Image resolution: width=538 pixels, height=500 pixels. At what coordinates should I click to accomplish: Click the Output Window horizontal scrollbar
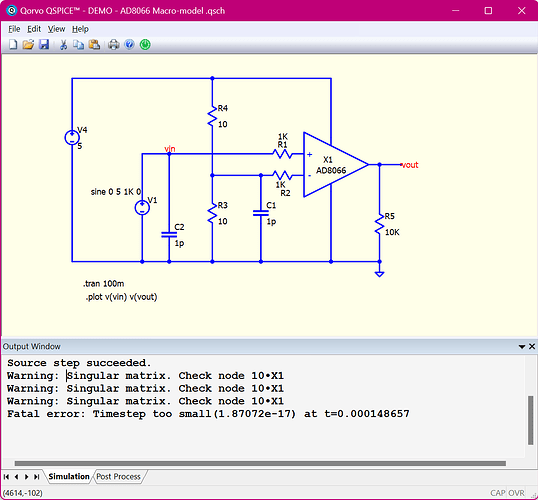(x=260, y=464)
